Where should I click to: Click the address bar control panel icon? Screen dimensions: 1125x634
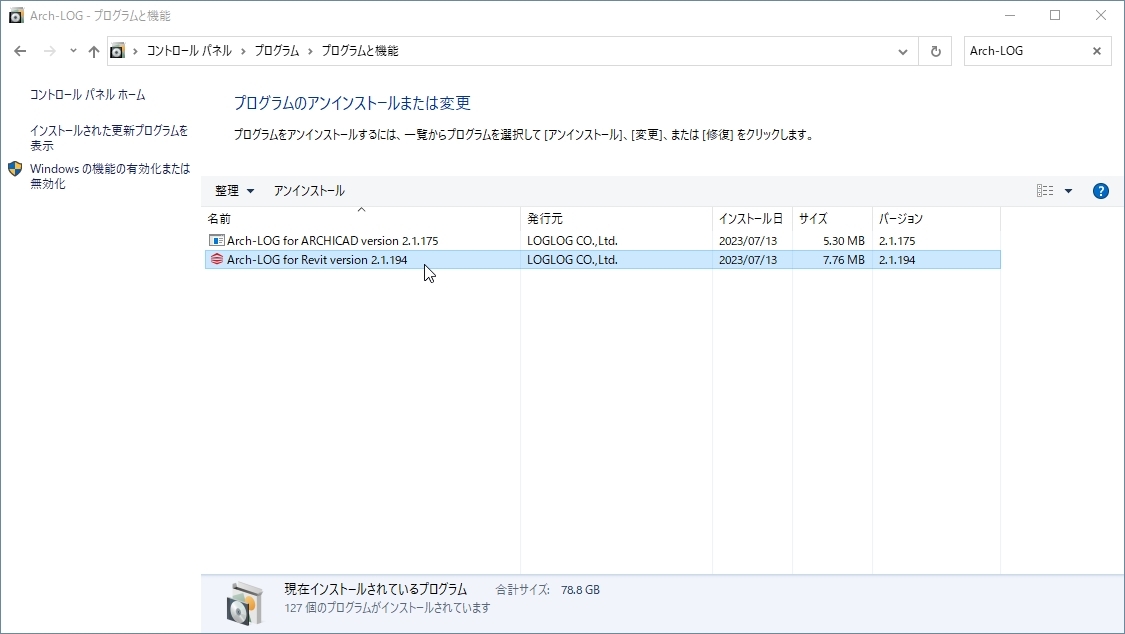[117, 51]
